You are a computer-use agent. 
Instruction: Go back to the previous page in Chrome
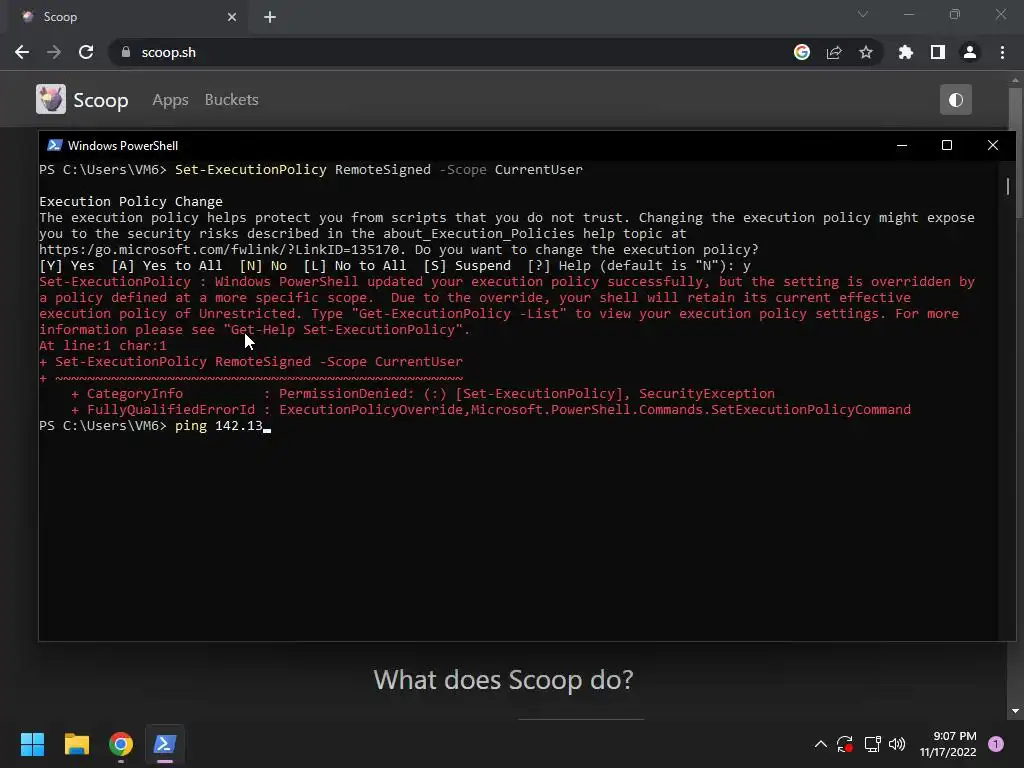(x=22, y=52)
